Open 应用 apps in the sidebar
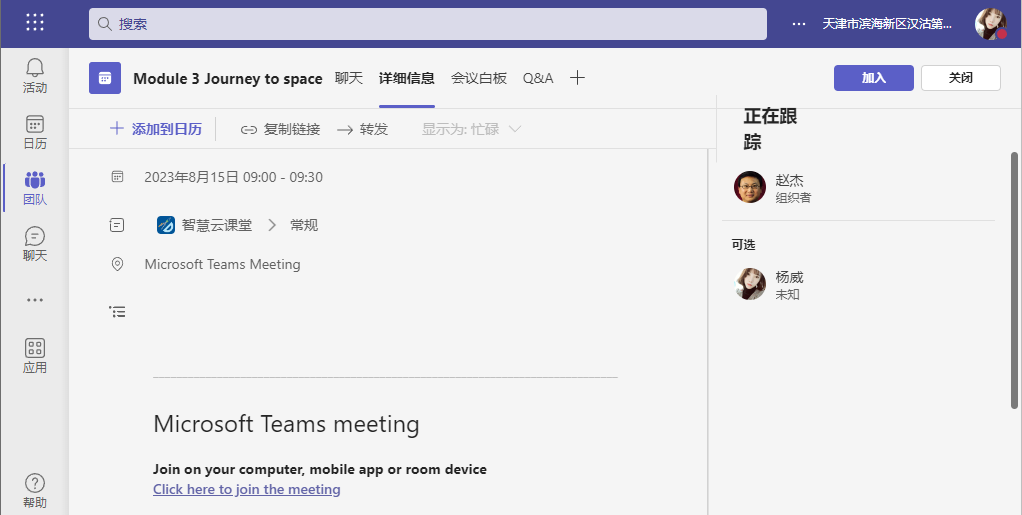 tap(35, 356)
